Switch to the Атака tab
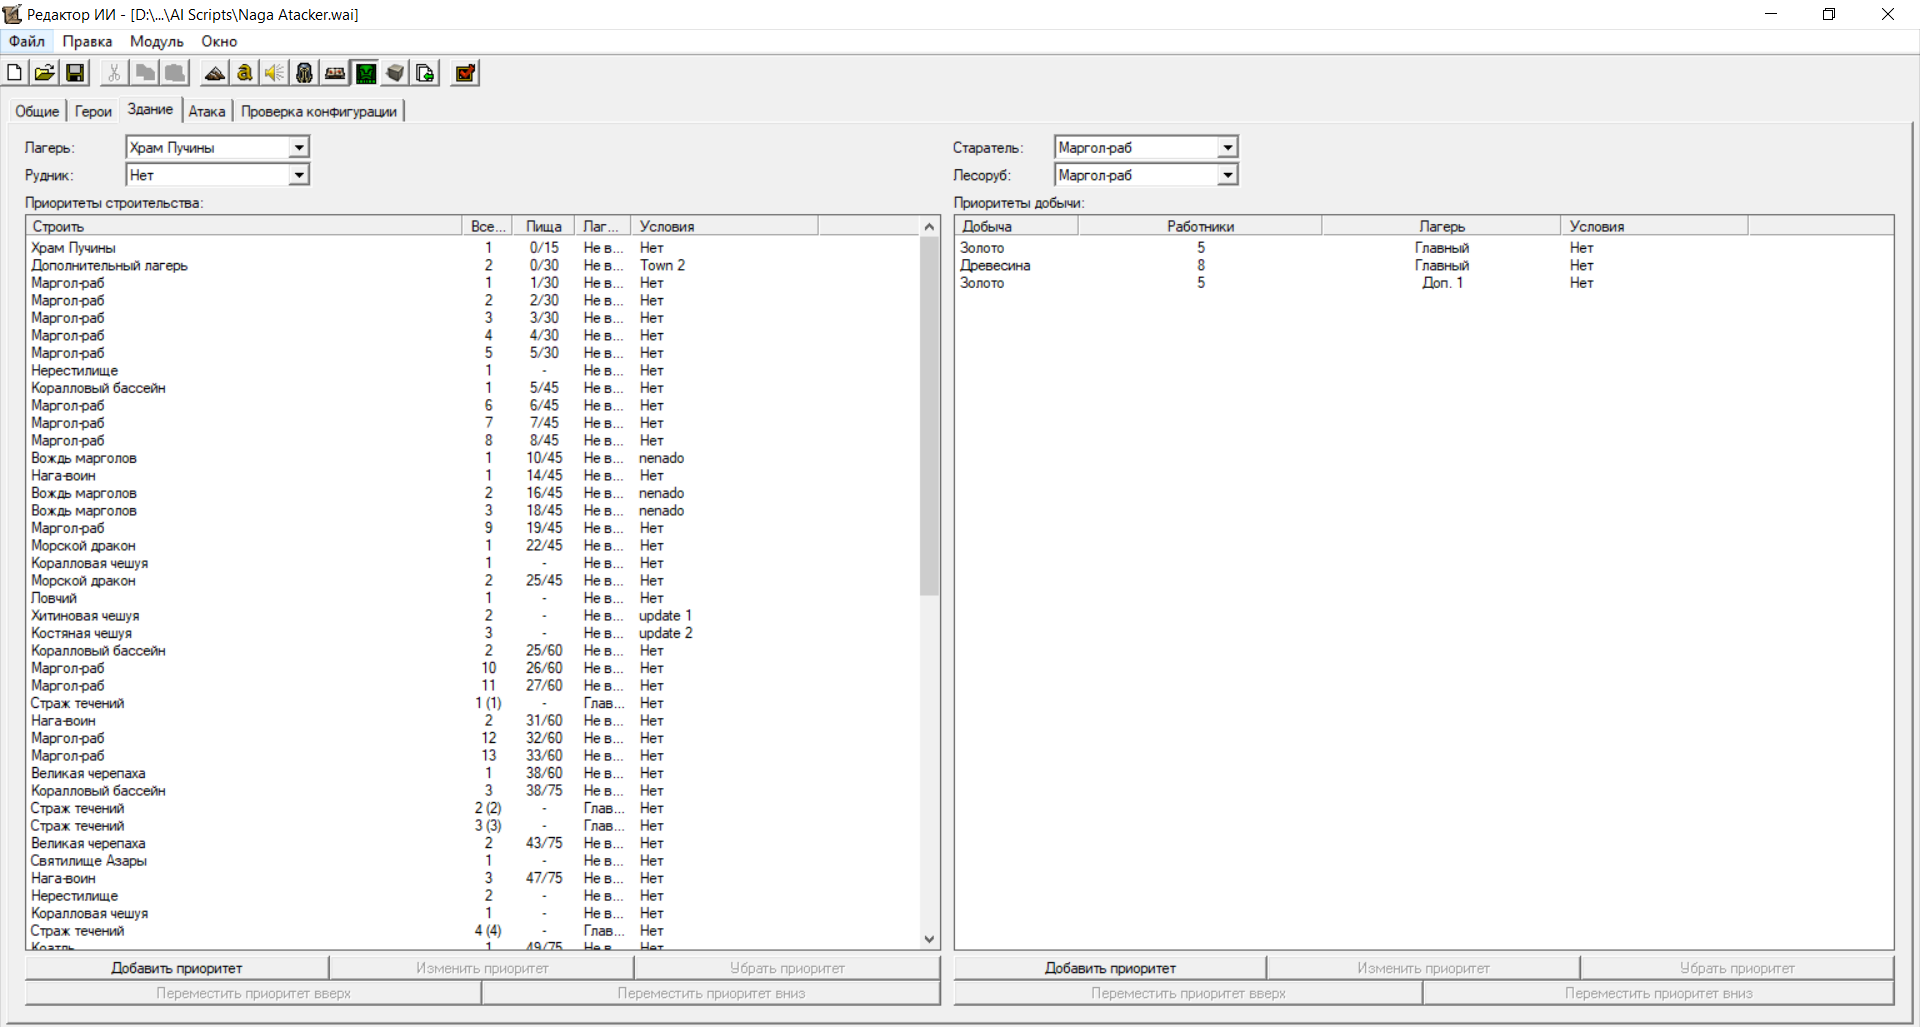 pyautogui.click(x=207, y=111)
